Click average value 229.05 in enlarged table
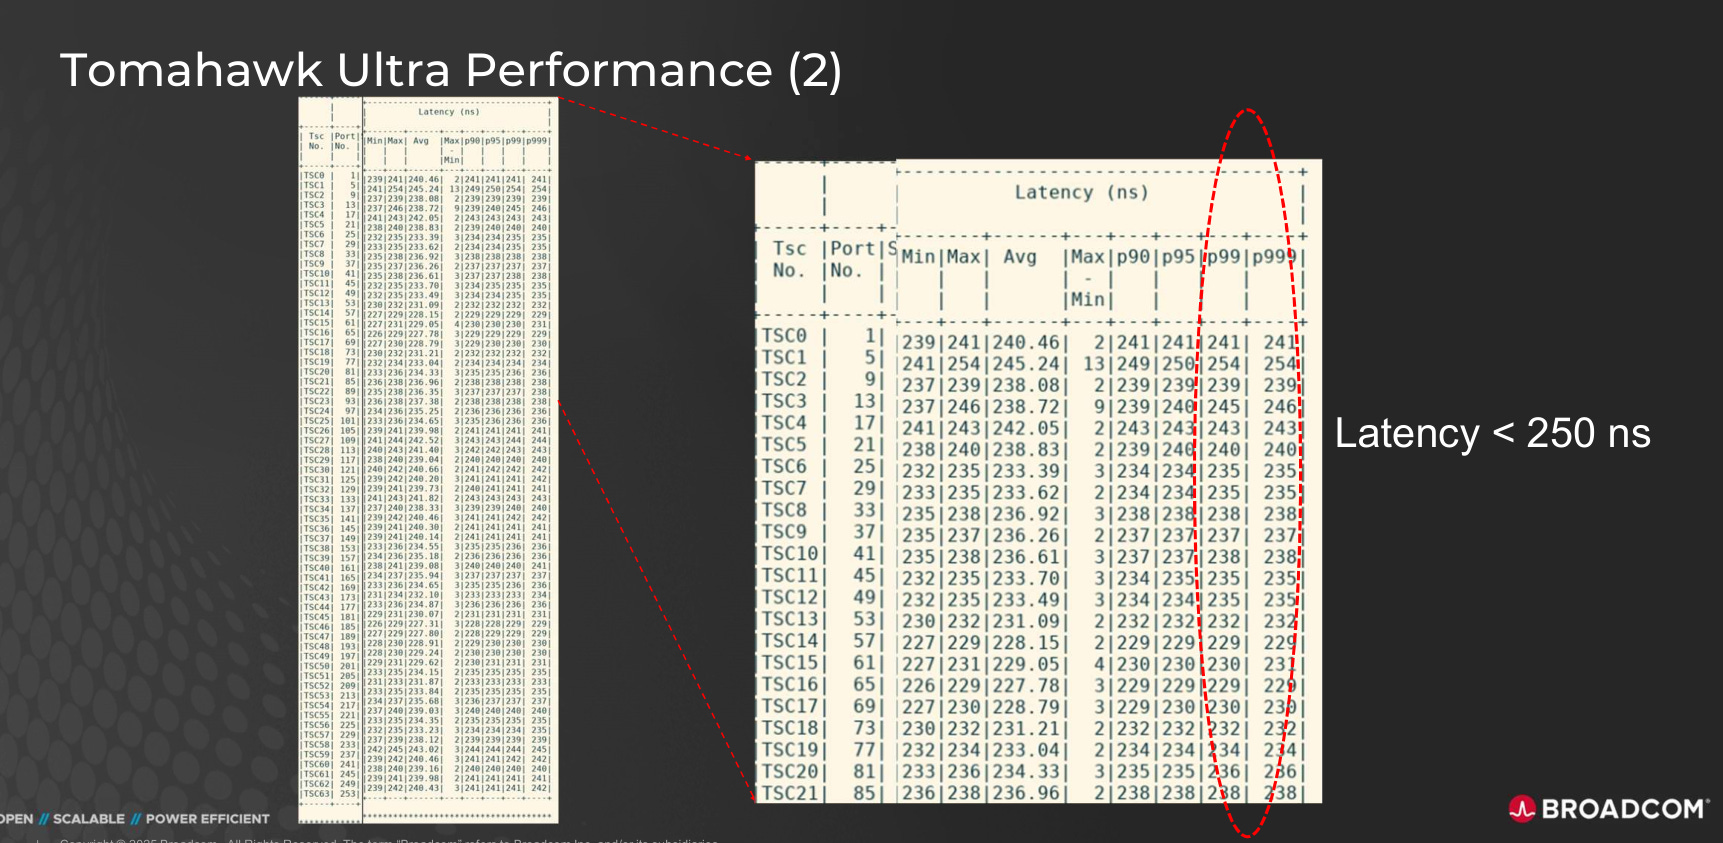This screenshot has height=843, width=1723. tap(1026, 665)
